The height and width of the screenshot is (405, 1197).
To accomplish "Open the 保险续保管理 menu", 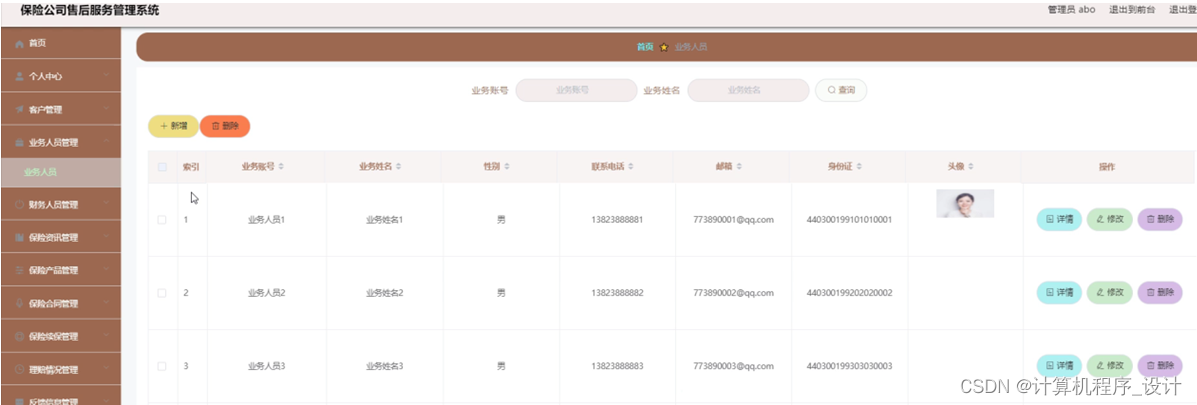I will click(x=60, y=336).
